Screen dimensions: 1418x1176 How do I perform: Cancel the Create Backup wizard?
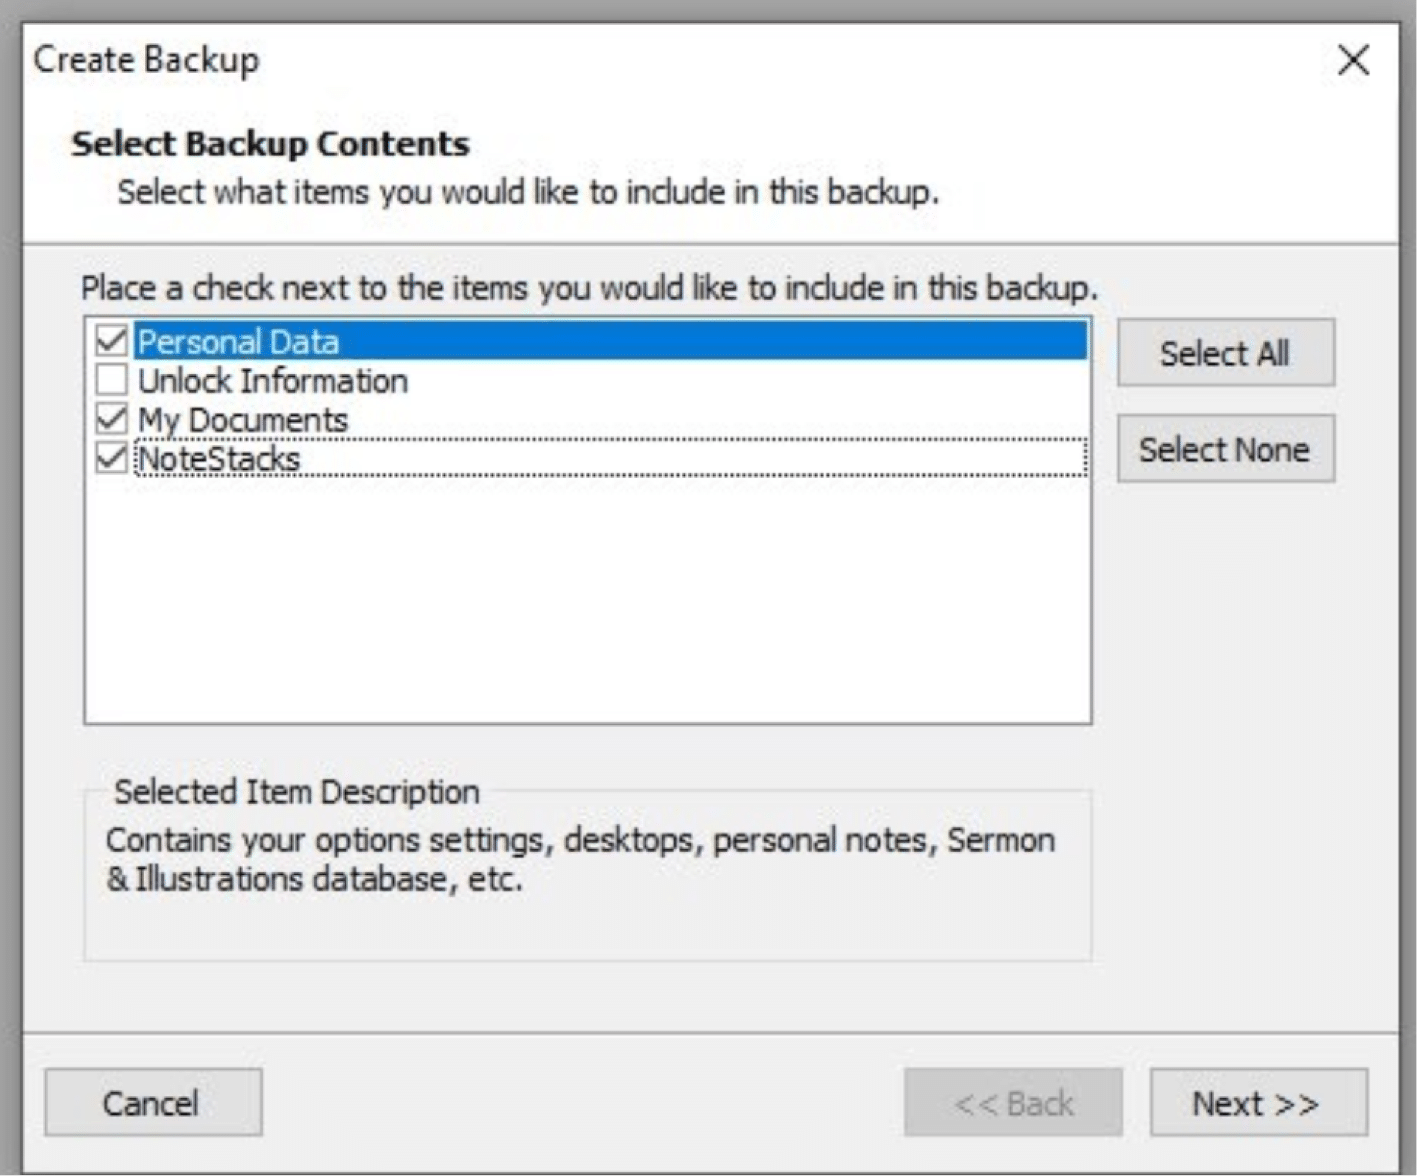click(x=153, y=1102)
